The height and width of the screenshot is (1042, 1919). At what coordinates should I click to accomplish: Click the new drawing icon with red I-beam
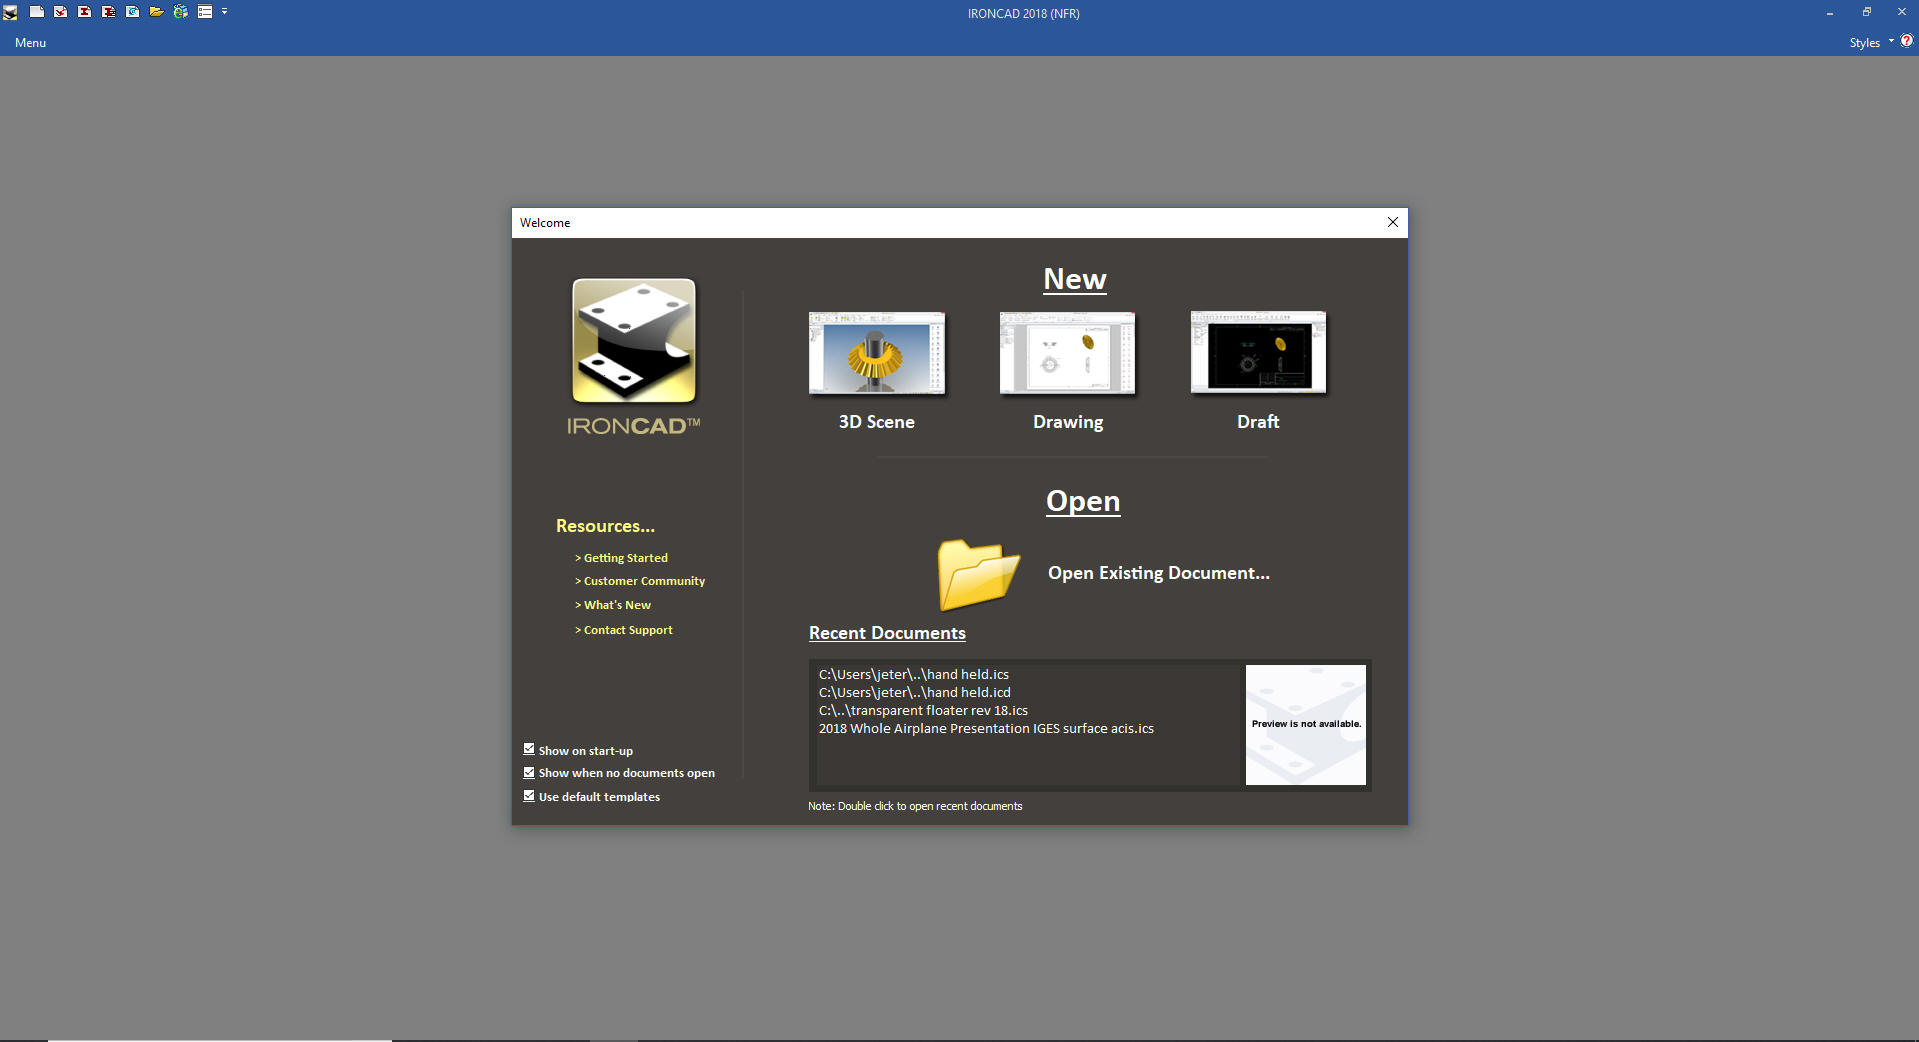(85, 12)
